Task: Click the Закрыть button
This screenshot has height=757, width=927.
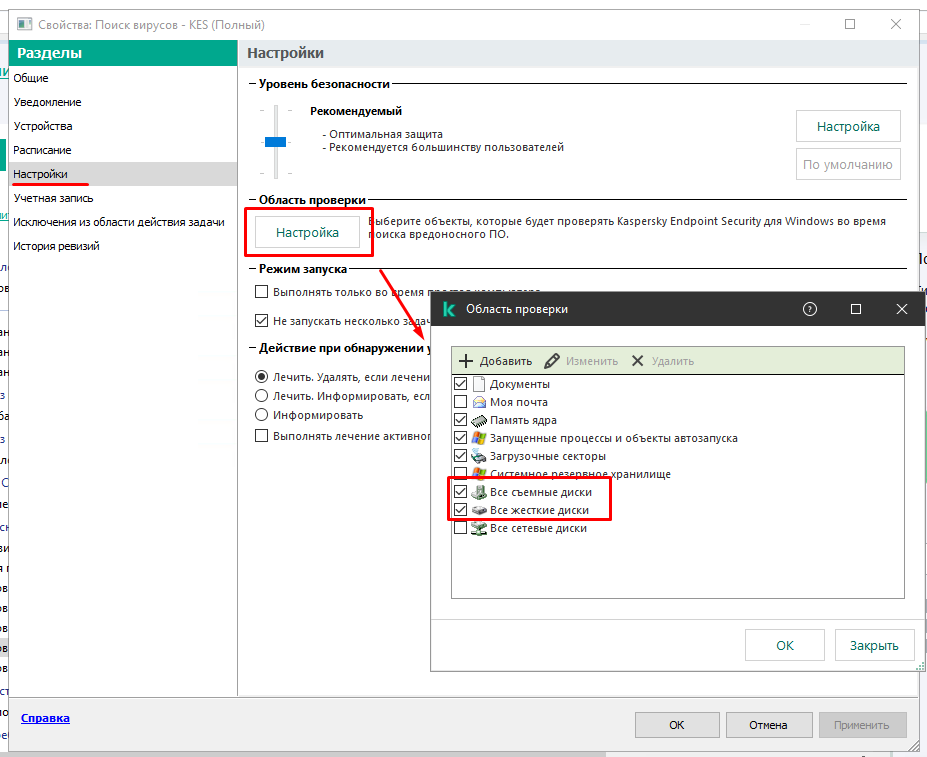Action: point(874,645)
